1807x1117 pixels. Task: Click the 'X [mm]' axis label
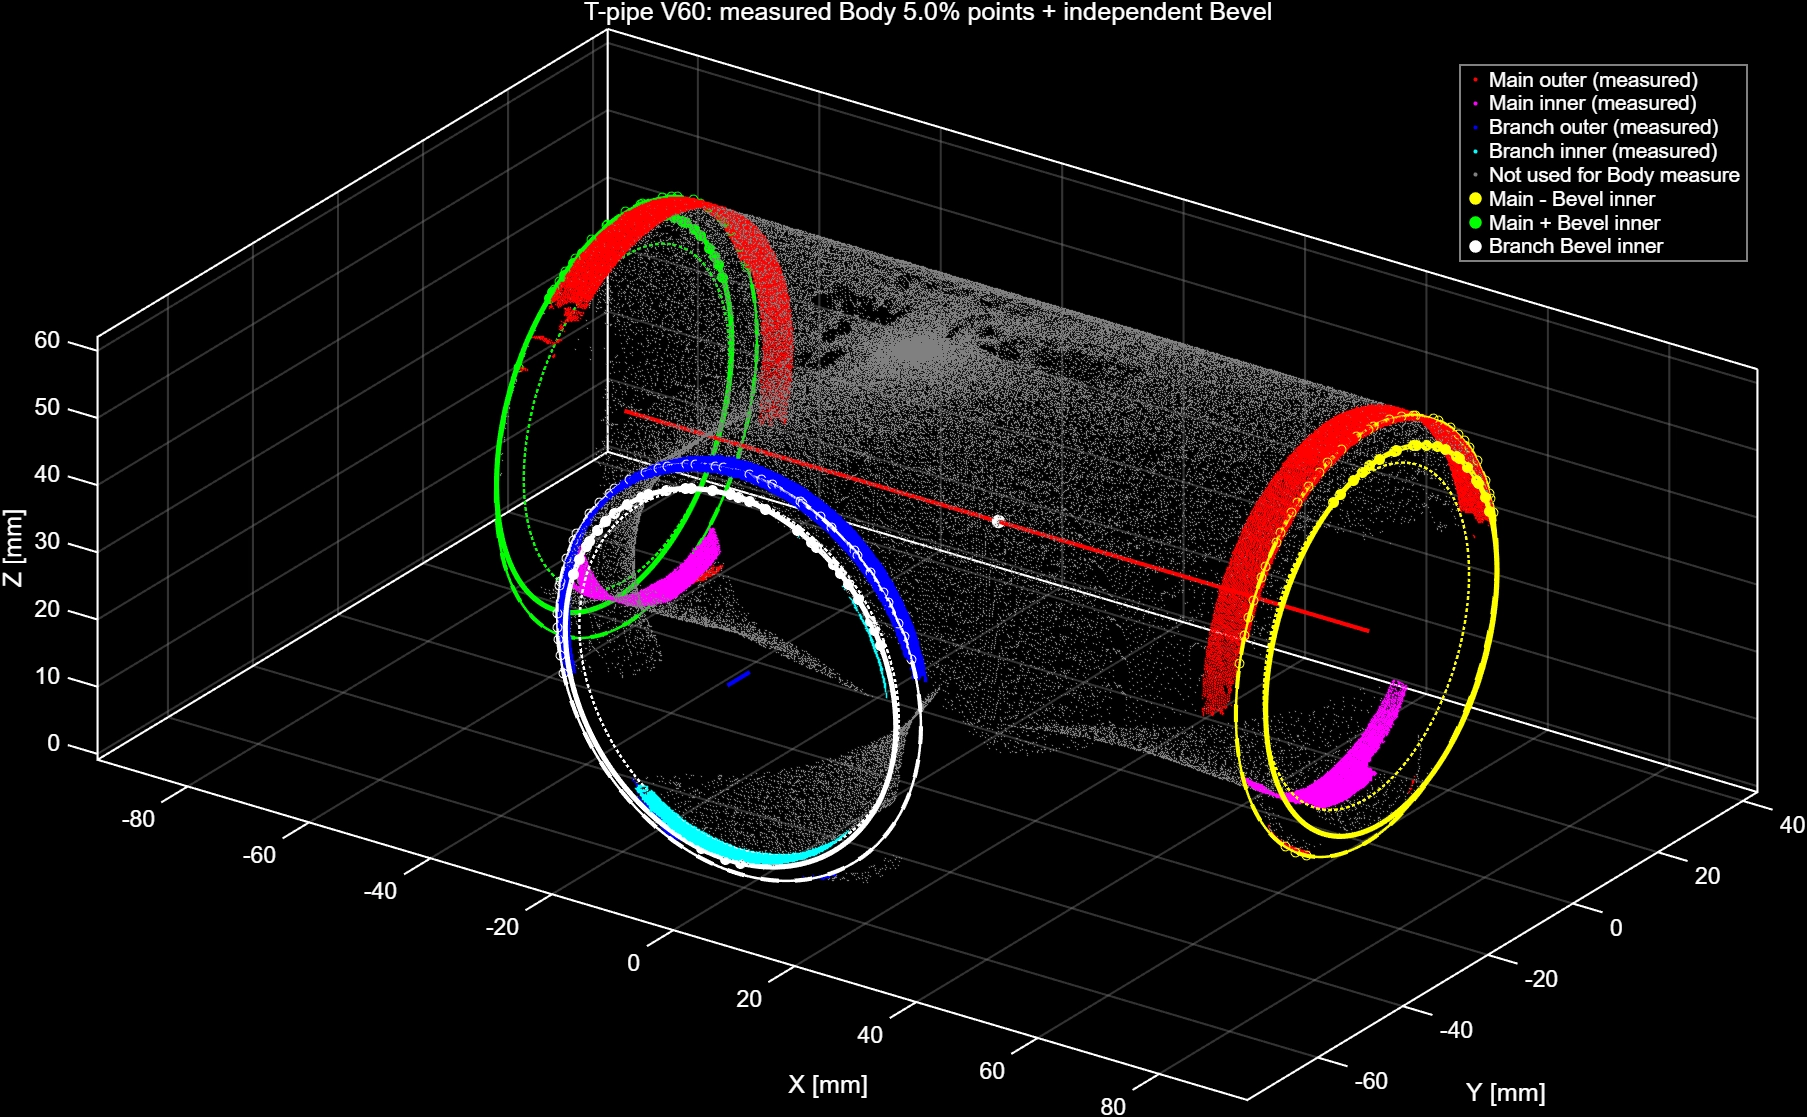pos(828,1084)
